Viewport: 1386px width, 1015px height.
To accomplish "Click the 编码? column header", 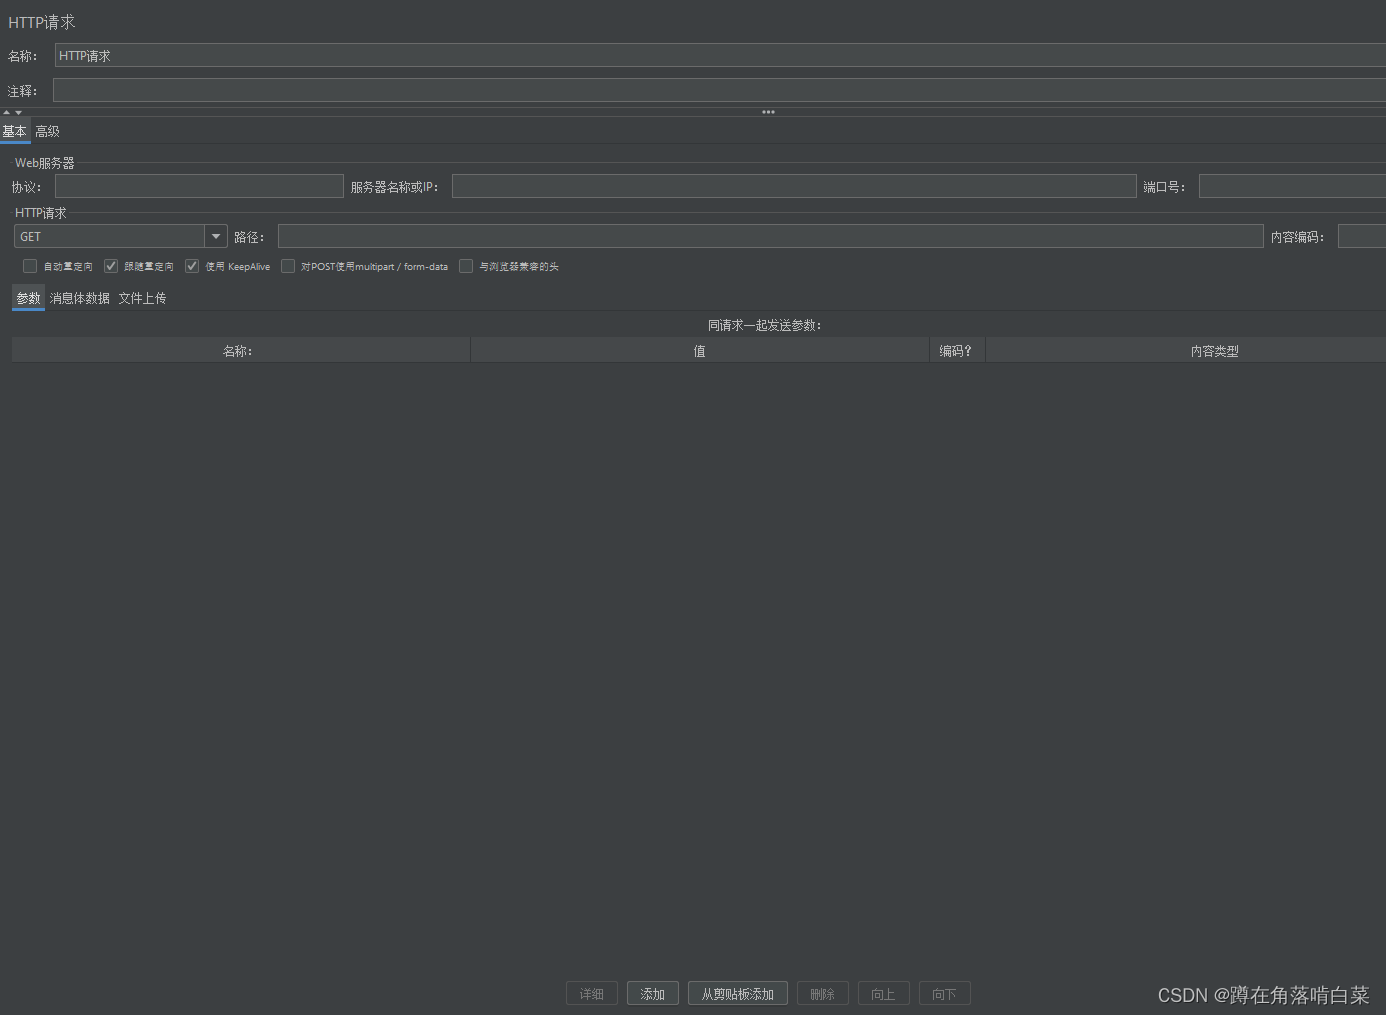I will [957, 351].
